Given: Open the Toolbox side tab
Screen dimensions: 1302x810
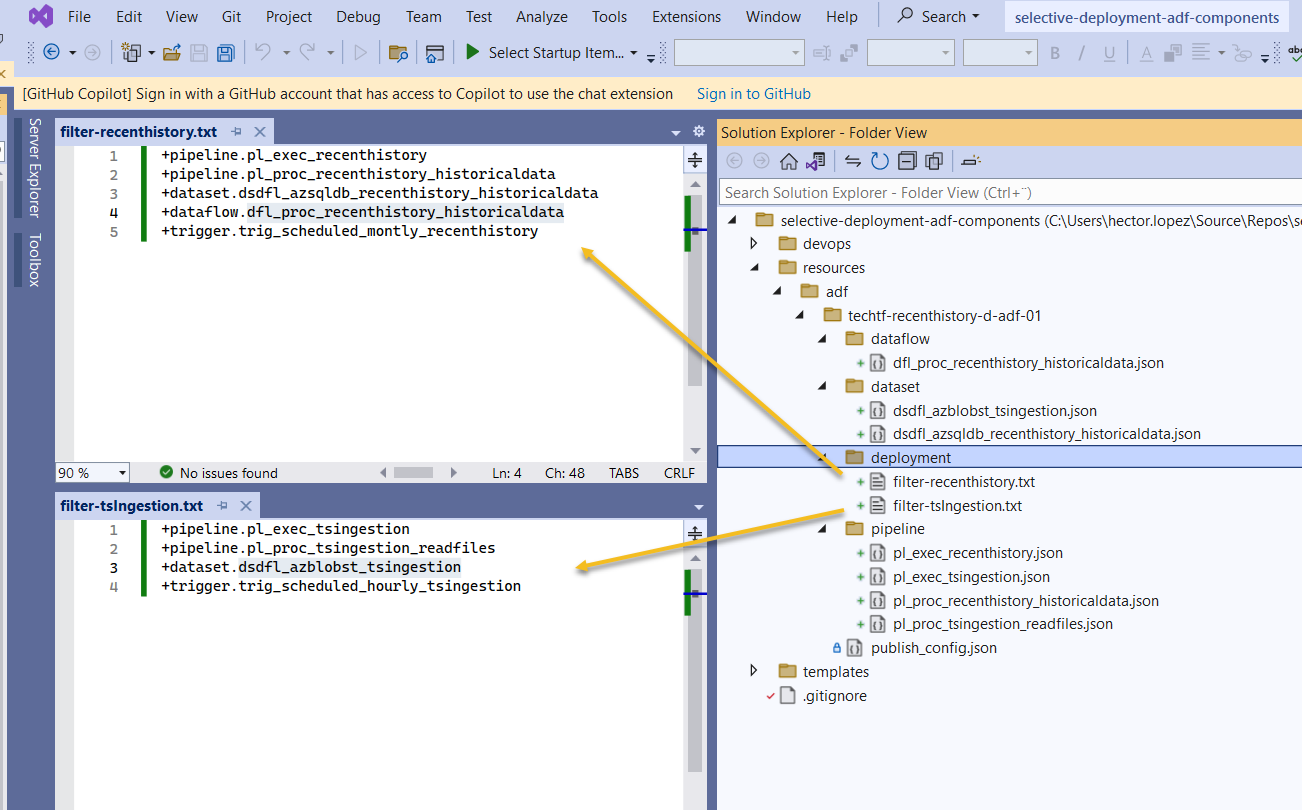Looking at the screenshot, I should (34, 260).
